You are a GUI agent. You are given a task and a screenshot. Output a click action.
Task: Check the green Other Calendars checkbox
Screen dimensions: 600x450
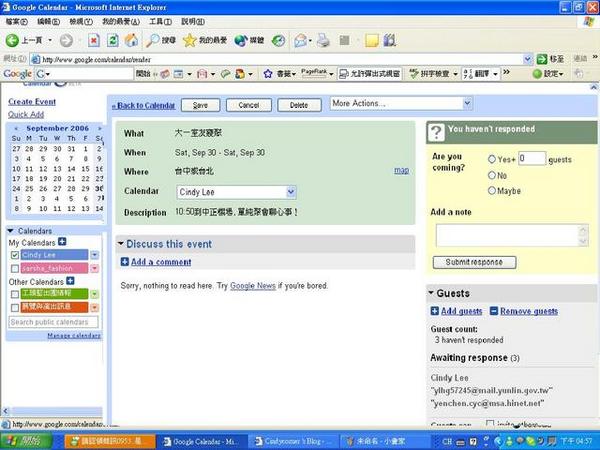coord(15,294)
